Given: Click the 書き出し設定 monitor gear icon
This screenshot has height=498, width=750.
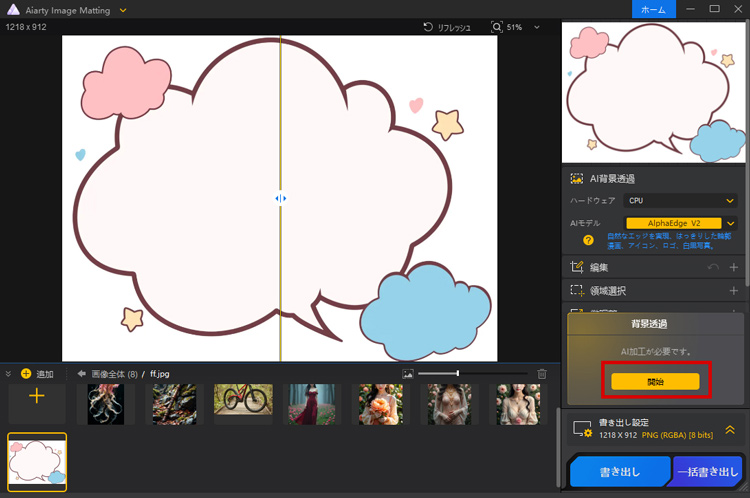Looking at the screenshot, I should click(x=583, y=429).
